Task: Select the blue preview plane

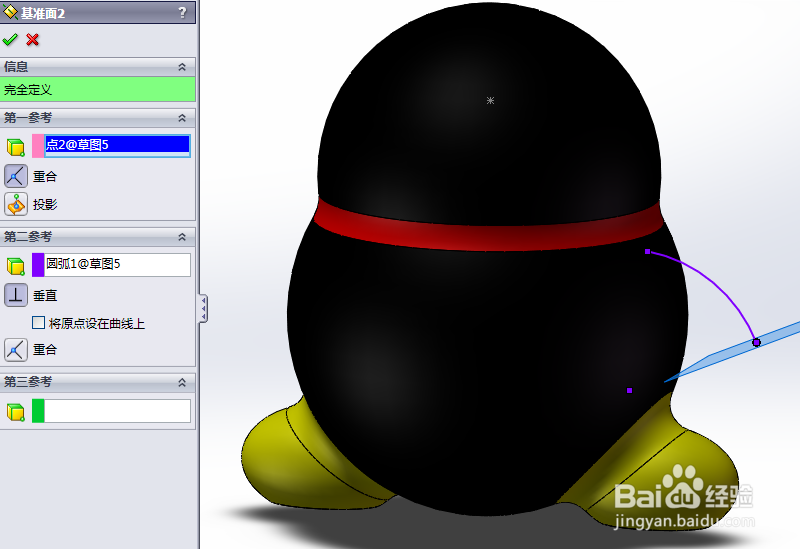Action: (724, 355)
